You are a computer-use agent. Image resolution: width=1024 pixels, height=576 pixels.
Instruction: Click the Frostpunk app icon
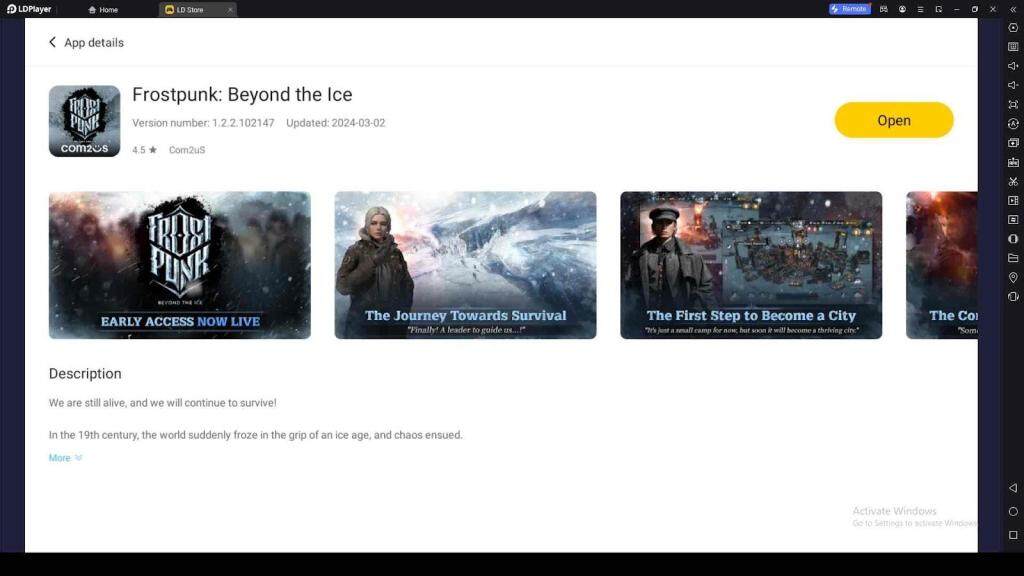(x=84, y=121)
